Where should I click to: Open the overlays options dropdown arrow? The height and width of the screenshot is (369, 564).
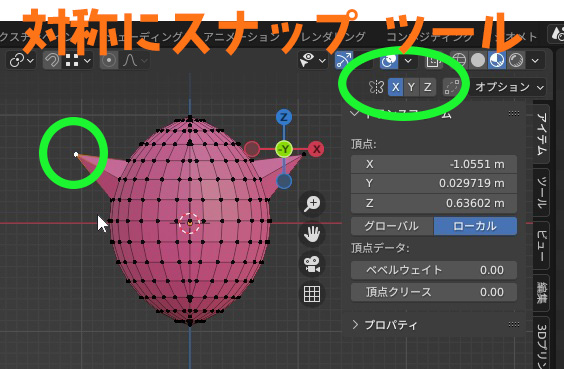pyautogui.click(x=408, y=60)
